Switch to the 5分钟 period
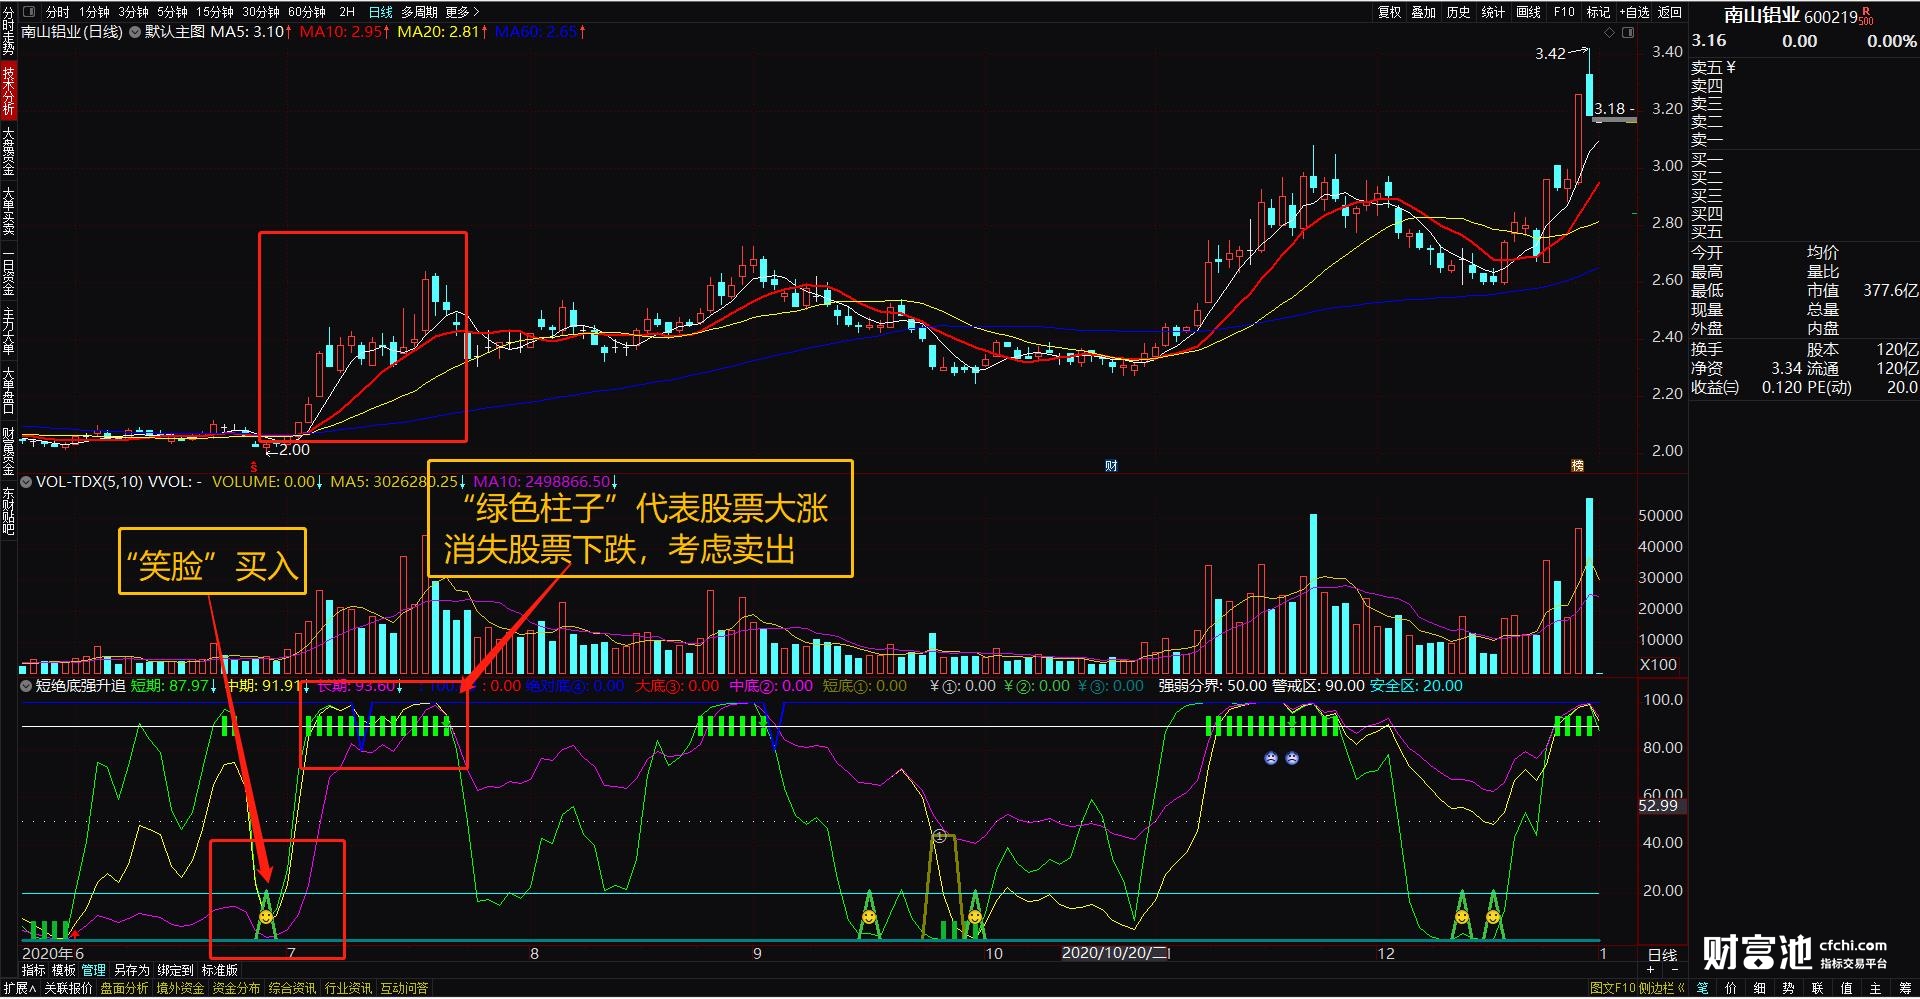1920x999 pixels. click(x=172, y=12)
